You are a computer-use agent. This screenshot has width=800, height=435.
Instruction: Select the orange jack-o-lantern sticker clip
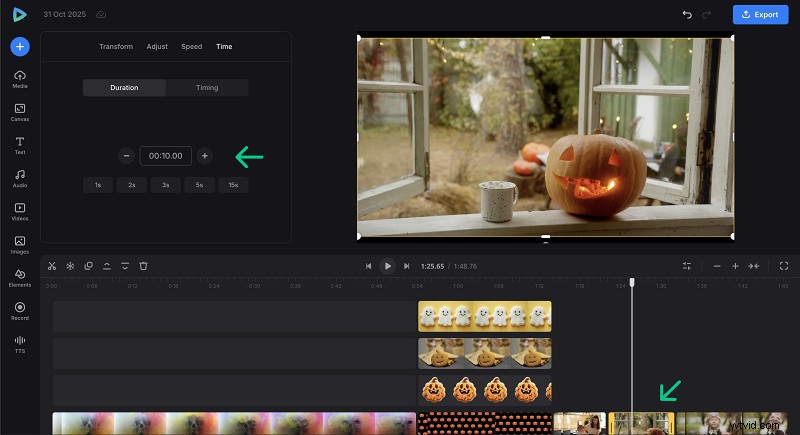pos(485,391)
